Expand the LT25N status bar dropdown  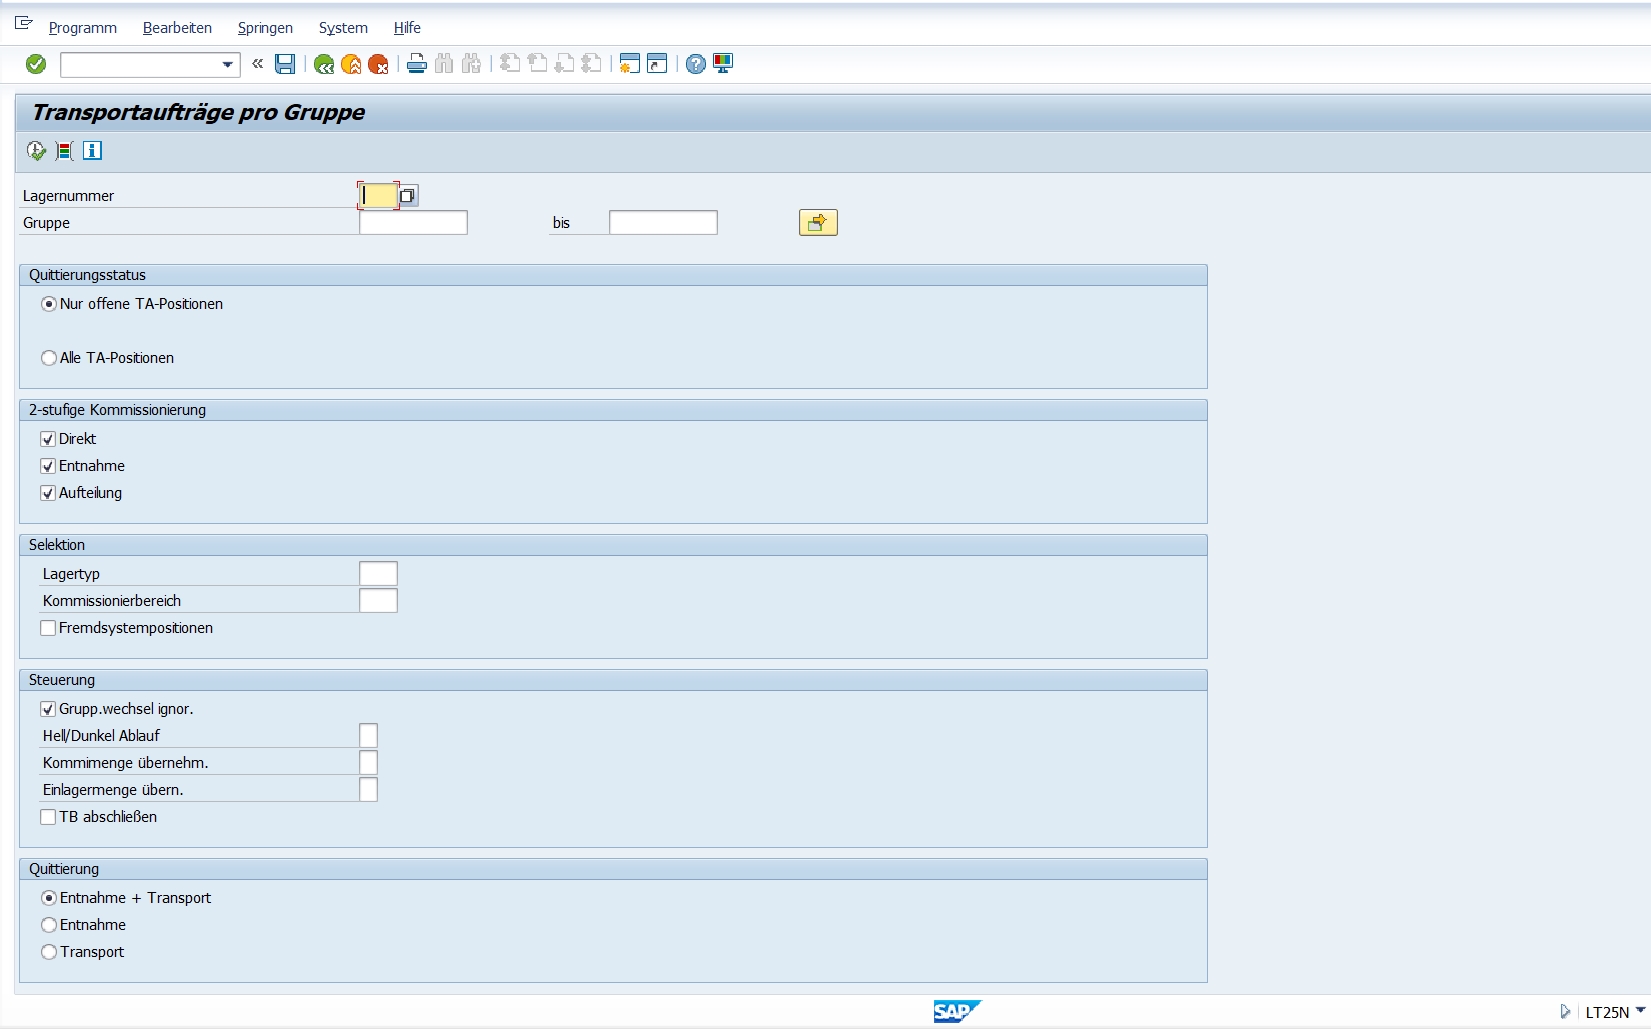tap(1640, 1011)
